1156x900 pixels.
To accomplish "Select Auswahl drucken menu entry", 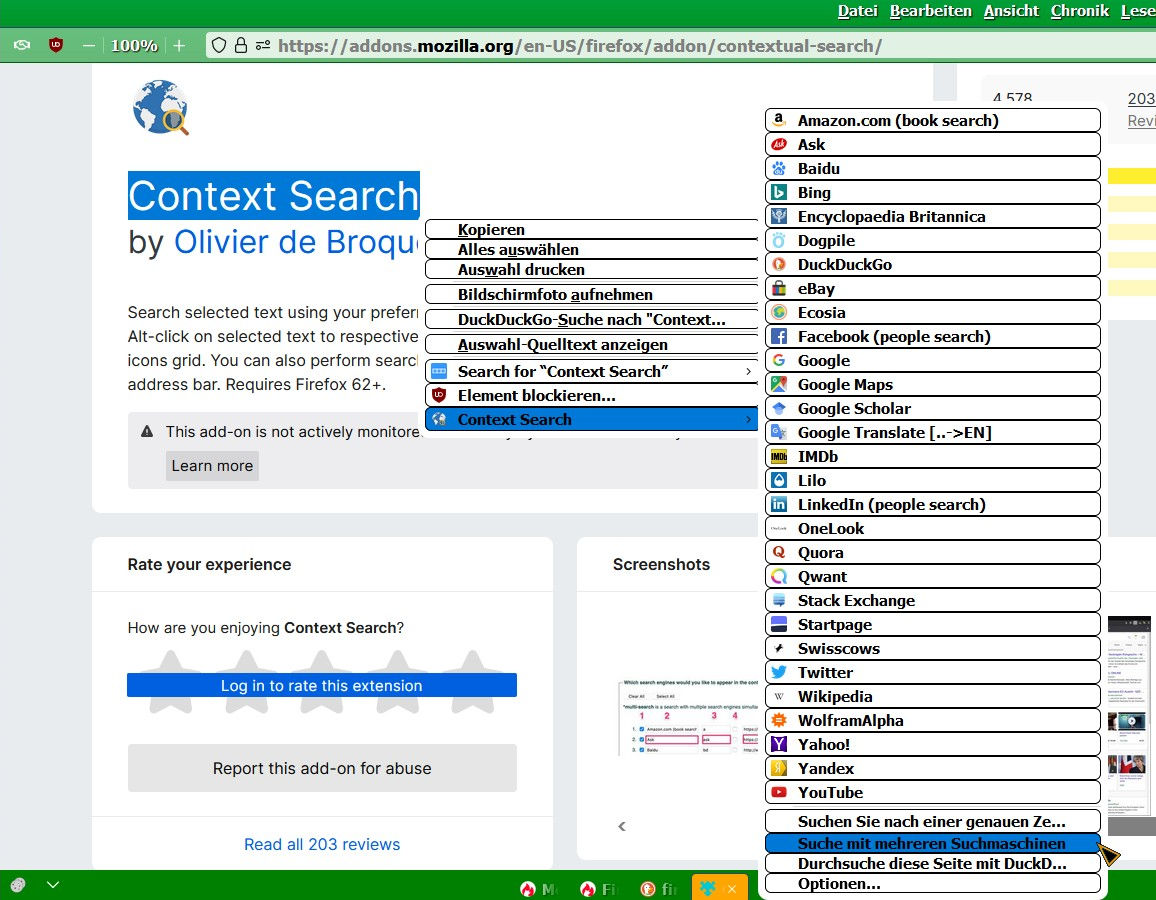I will pos(592,270).
